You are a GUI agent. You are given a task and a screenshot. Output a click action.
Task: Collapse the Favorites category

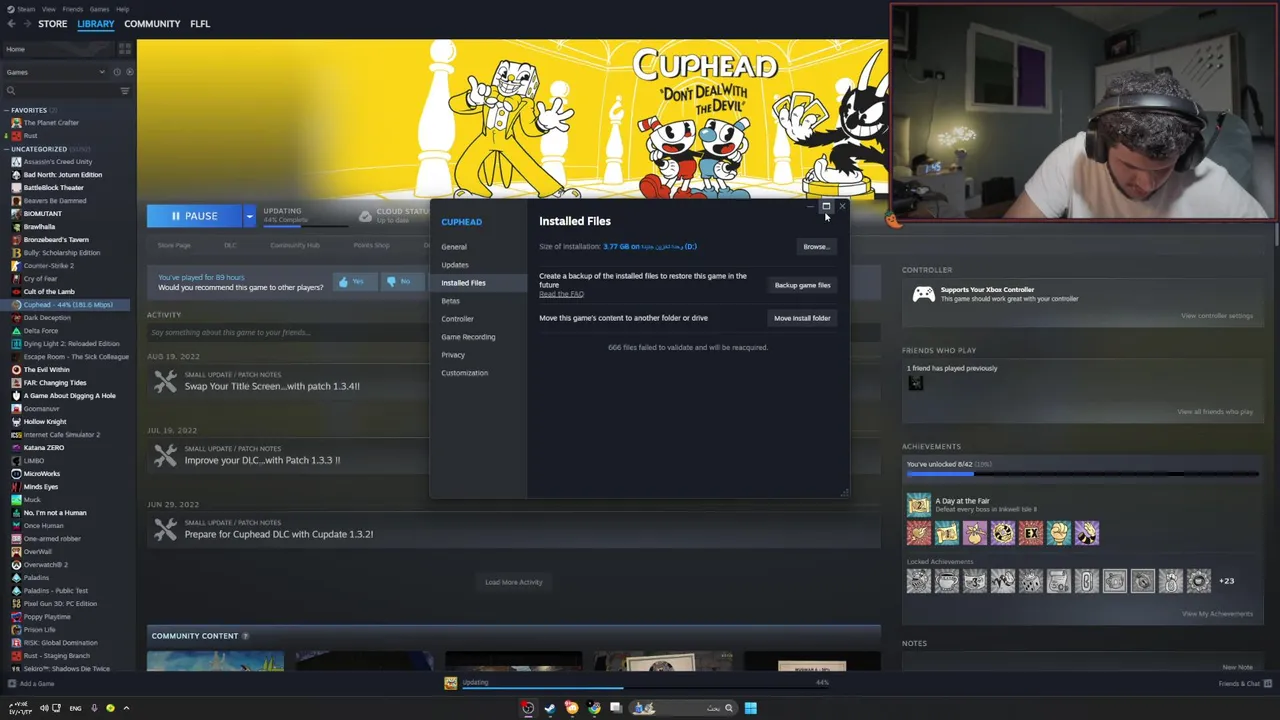click(x=6, y=110)
